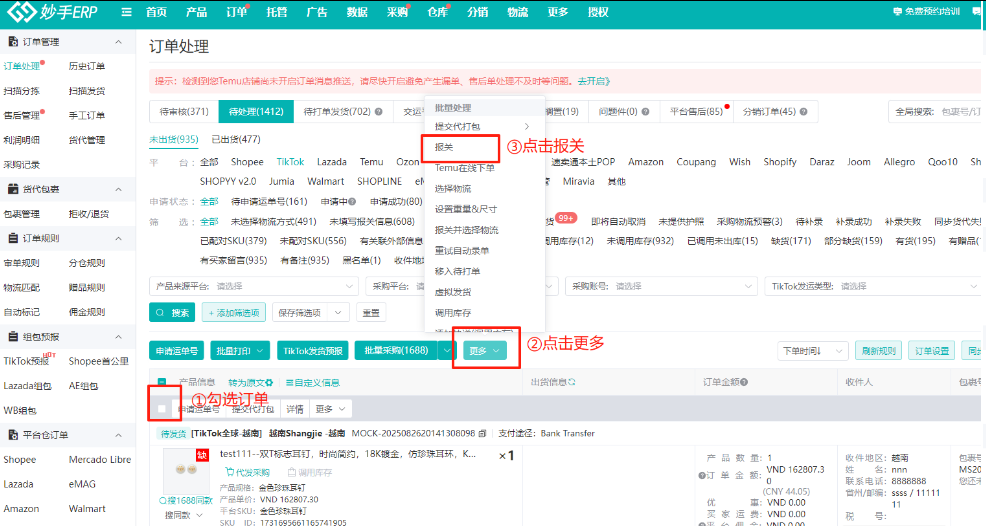Select 设置重量&尺寸 in the batch menu
The height and width of the screenshot is (526, 986).
[x=466, y=210]
